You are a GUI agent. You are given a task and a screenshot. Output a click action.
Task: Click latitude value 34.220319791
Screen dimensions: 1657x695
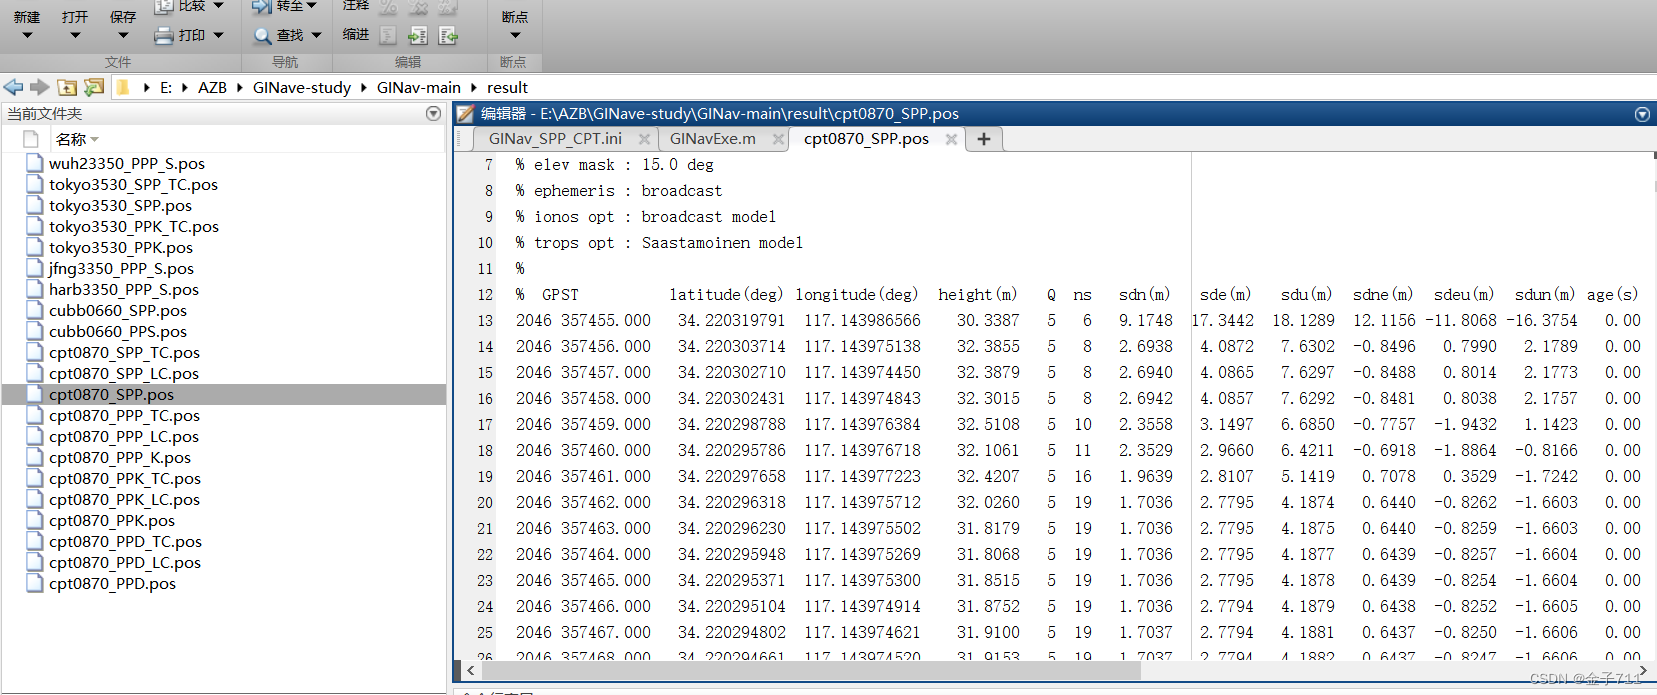[x=731, y=321]
